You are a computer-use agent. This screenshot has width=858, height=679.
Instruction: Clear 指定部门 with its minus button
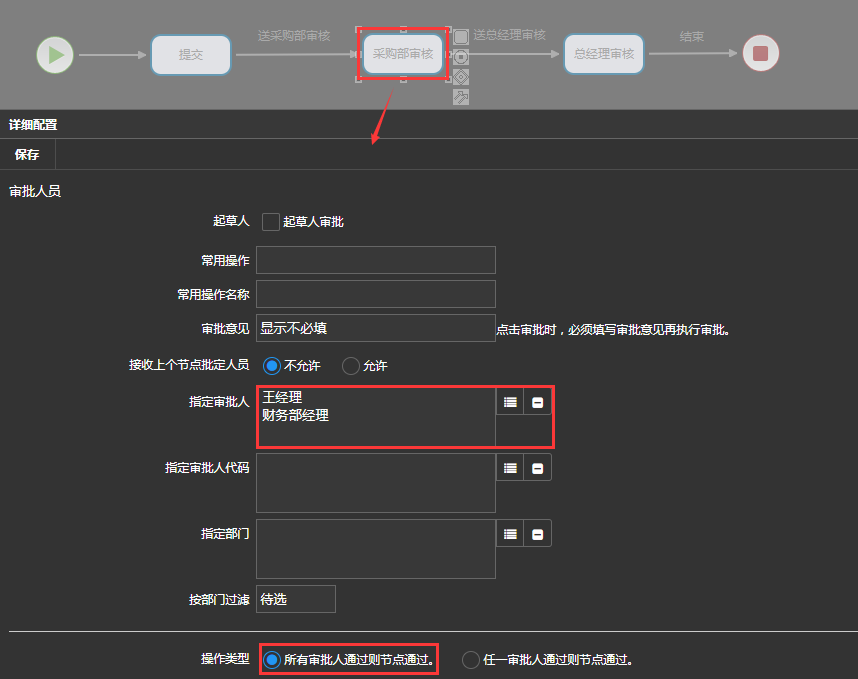click(x=537, y=534)
